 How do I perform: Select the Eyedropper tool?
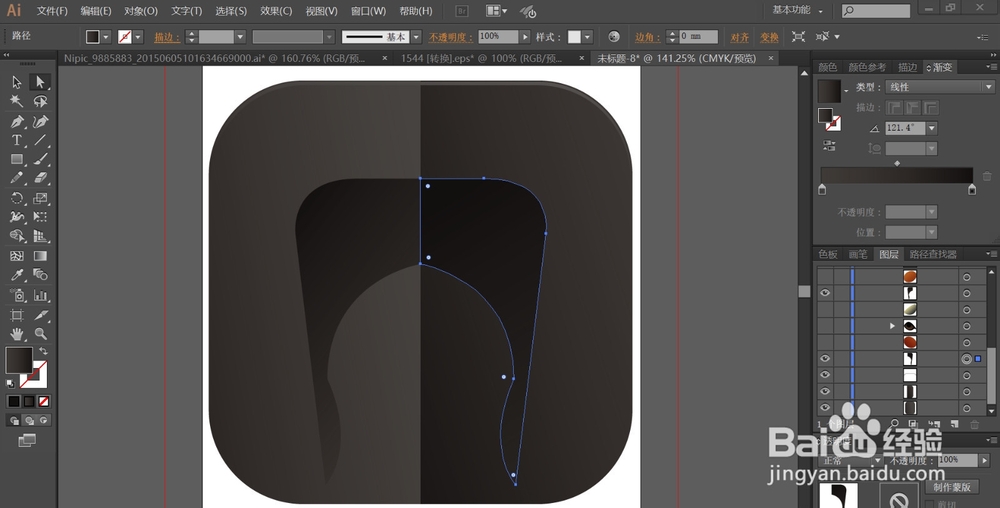click(x=17, y=275)
